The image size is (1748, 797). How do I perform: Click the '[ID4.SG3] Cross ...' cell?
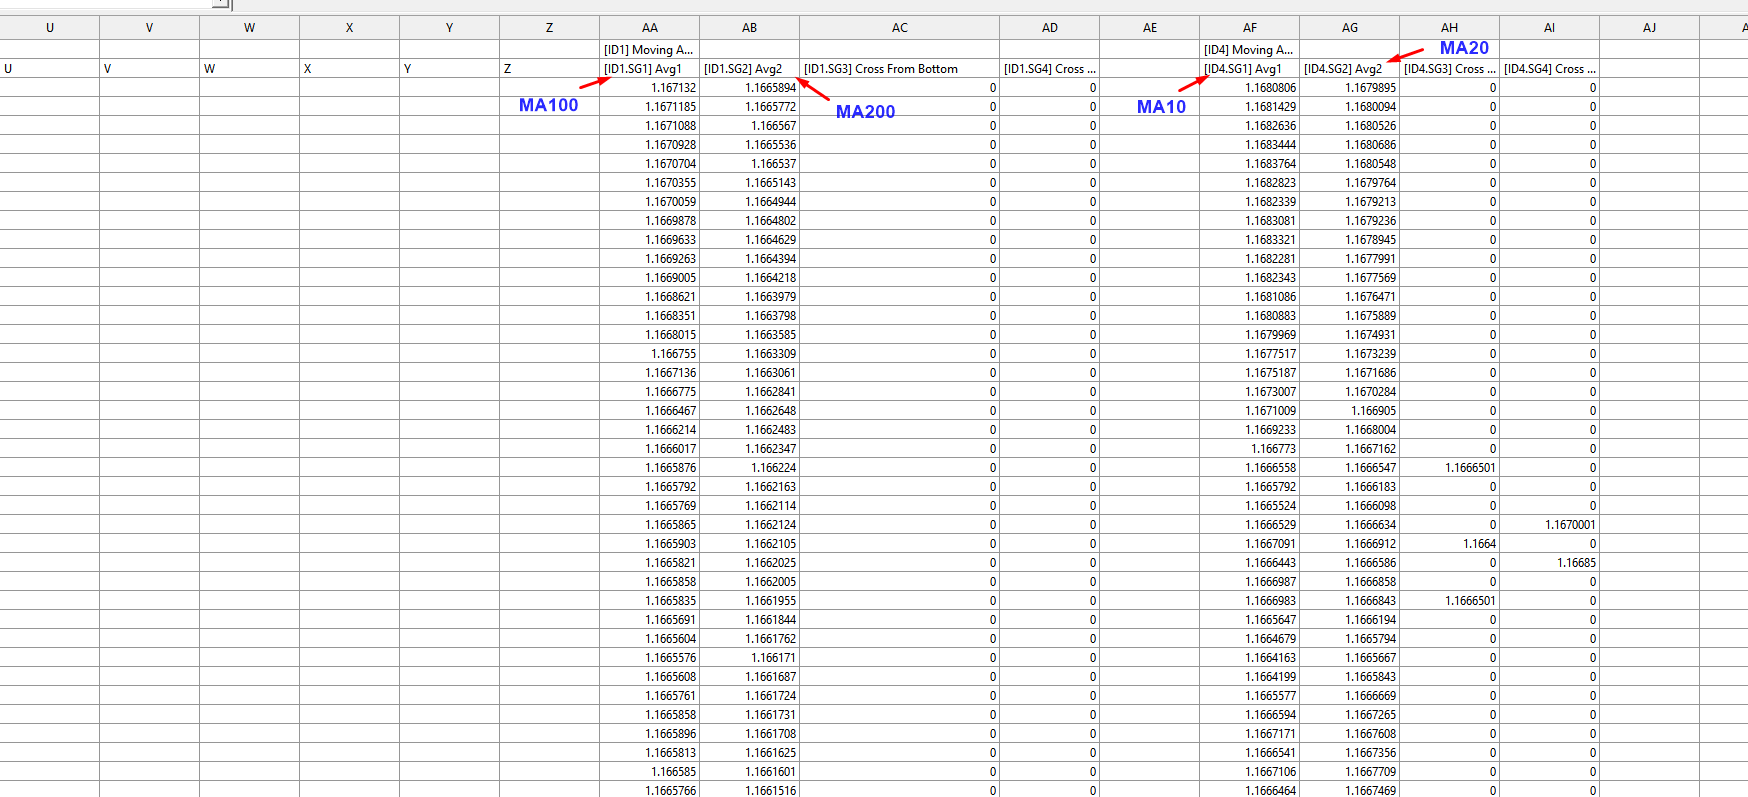(1450, 69)
